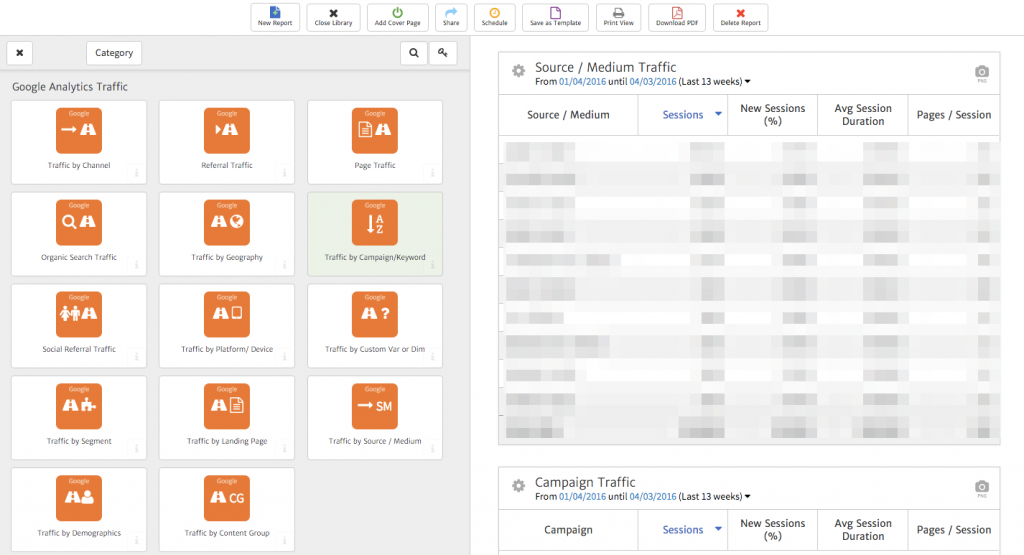Select the Page Traffic widget

click(375, 142)
